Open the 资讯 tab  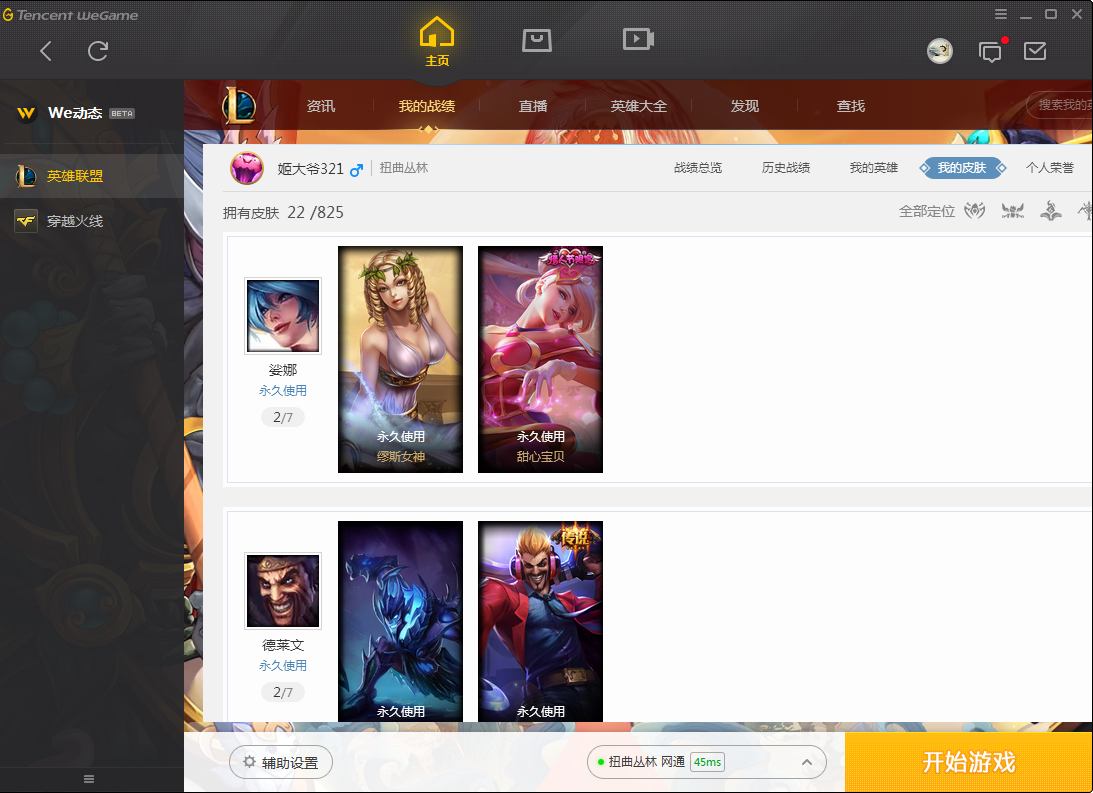pos(321,106)
